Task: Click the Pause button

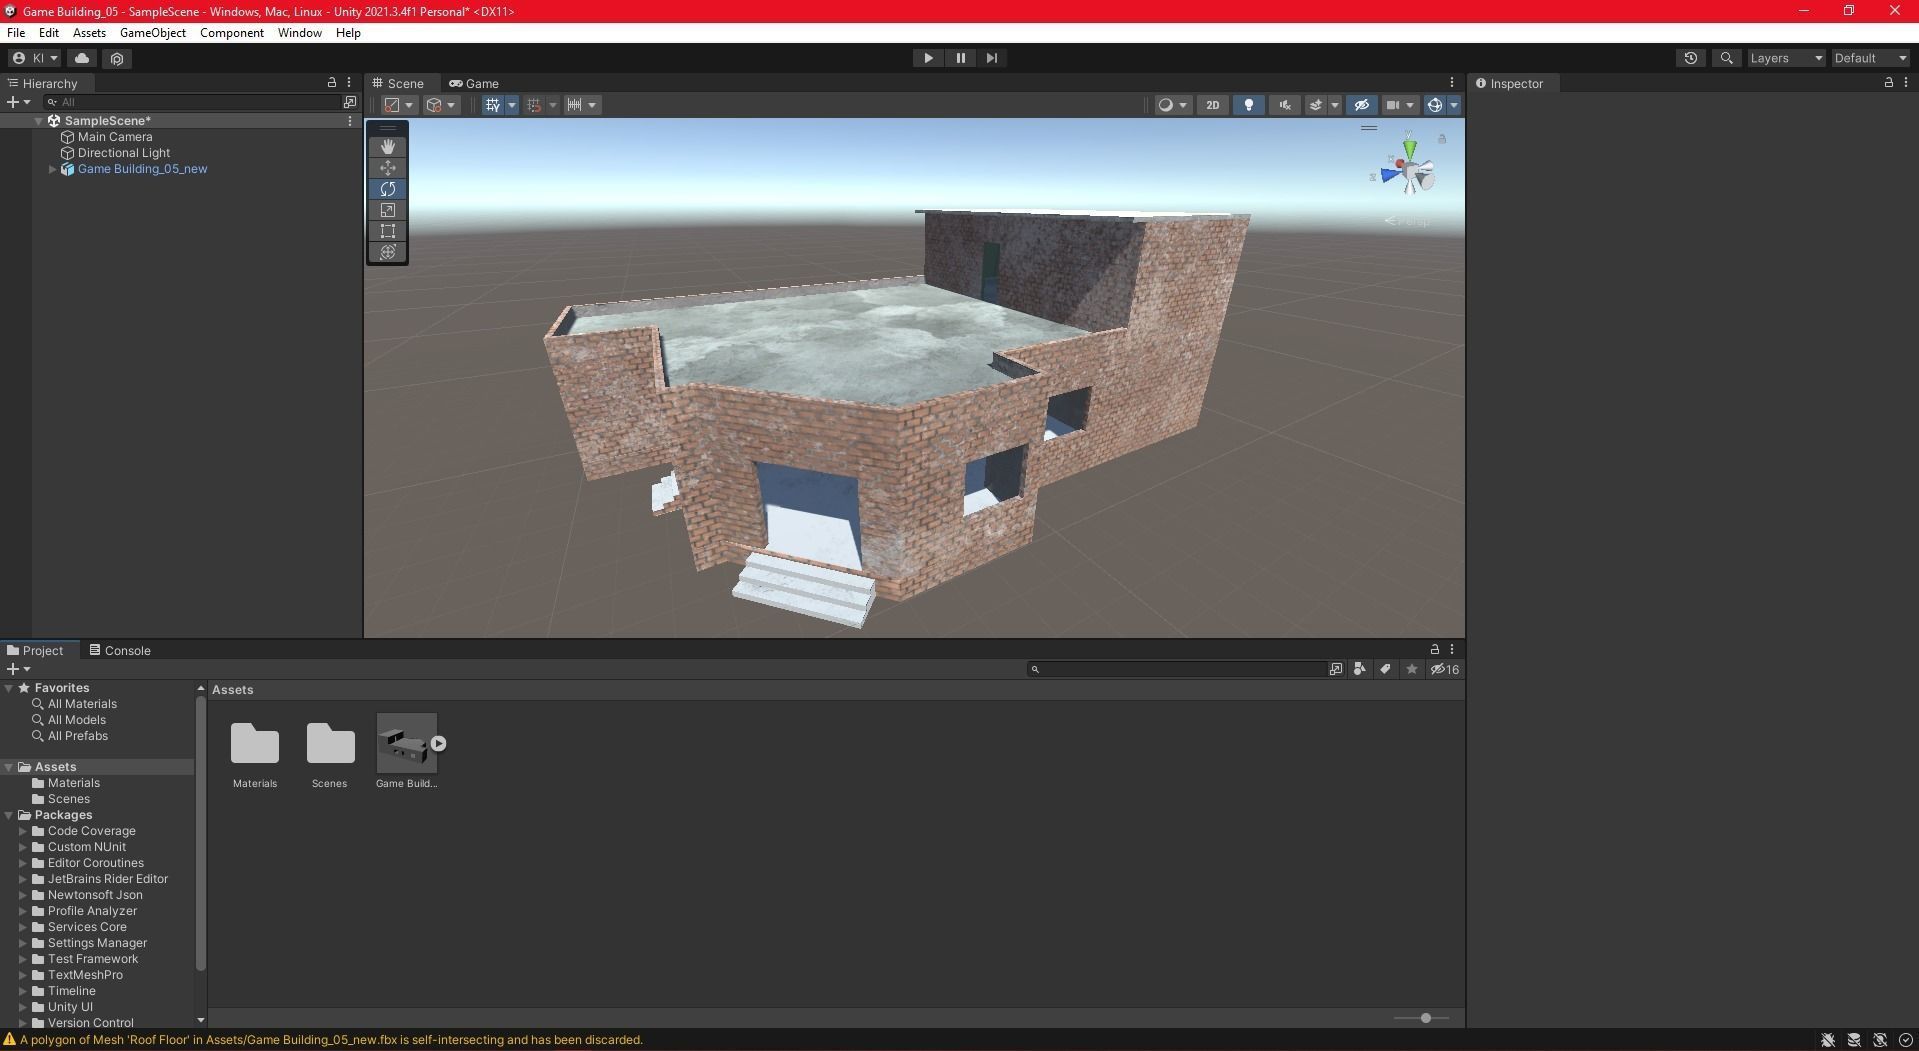Action: [x=960, y=58]
